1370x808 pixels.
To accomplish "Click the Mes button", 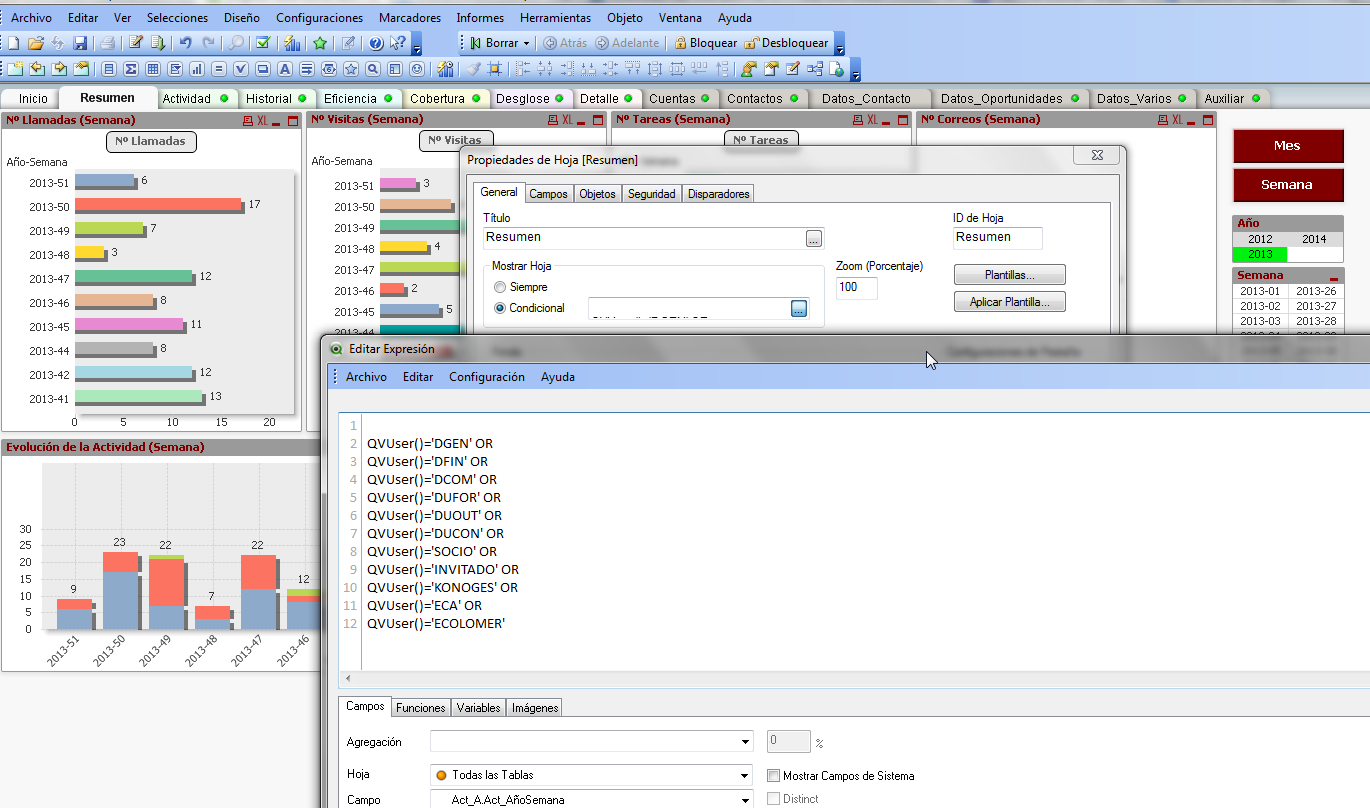I will (1287, 145).
